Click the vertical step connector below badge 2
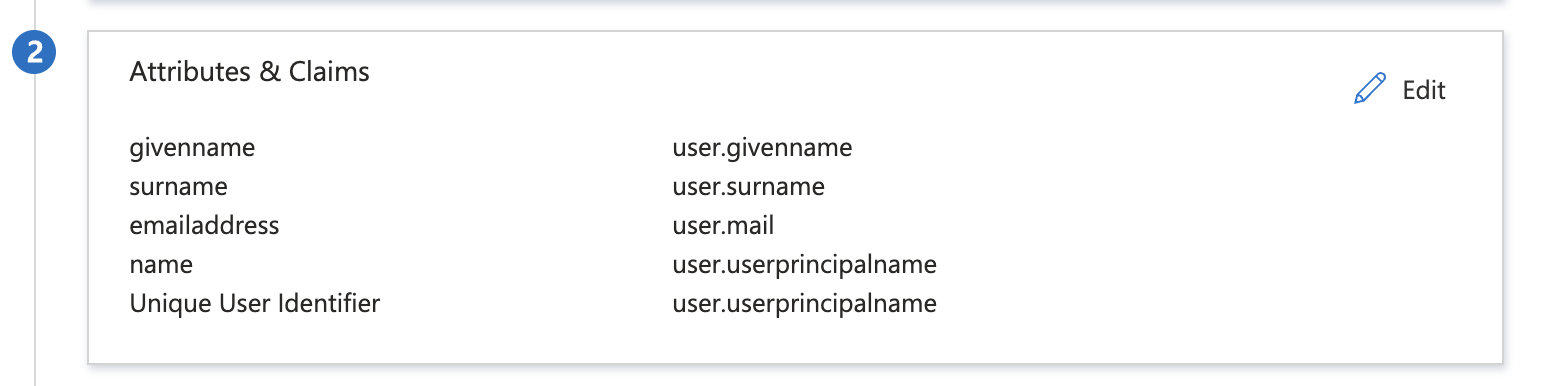Image resolution: width=1558 pixels, height=386 pixels. click(x=35, y=230)
